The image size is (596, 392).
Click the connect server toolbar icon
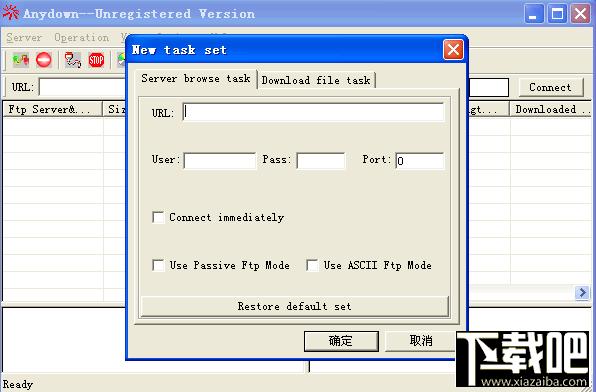(21, 60)
